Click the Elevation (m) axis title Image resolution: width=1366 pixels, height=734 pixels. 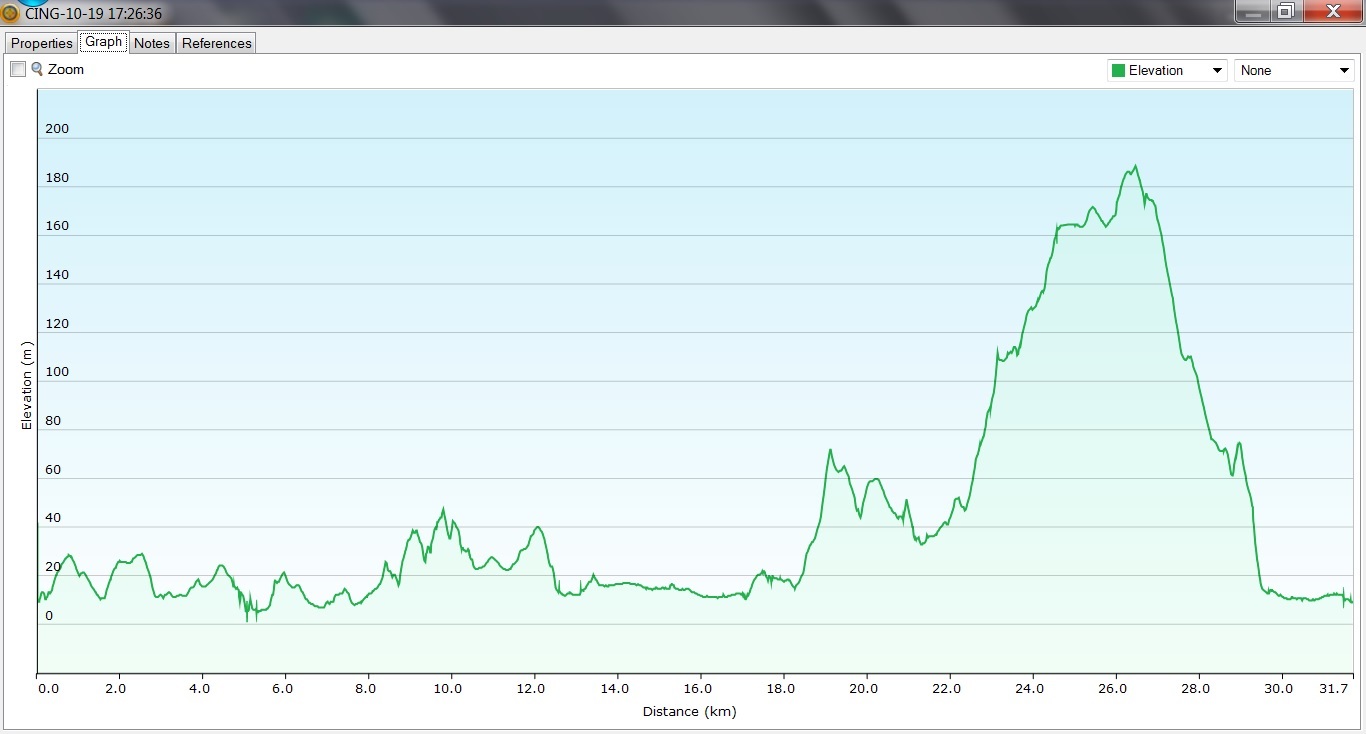pyautogui.click(x=27, y=385)
